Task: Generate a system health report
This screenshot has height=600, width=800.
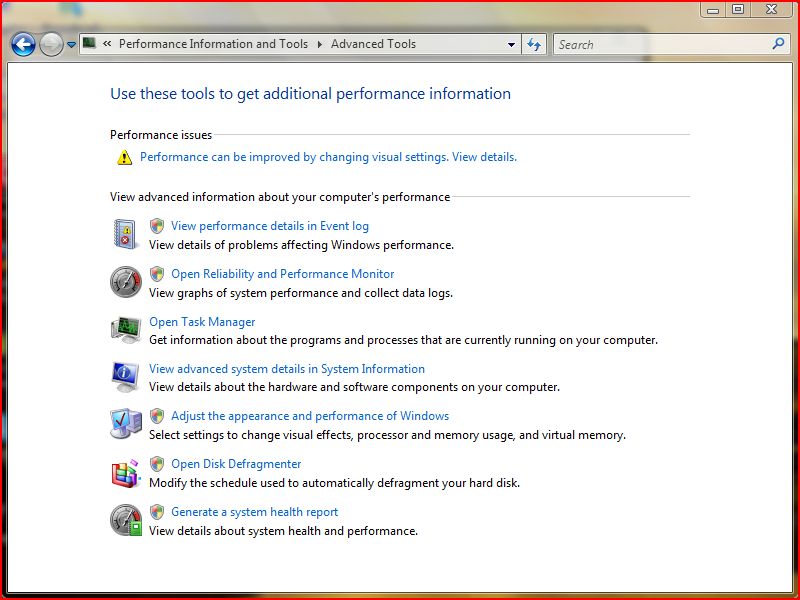Action: click(x=255, y=512)
